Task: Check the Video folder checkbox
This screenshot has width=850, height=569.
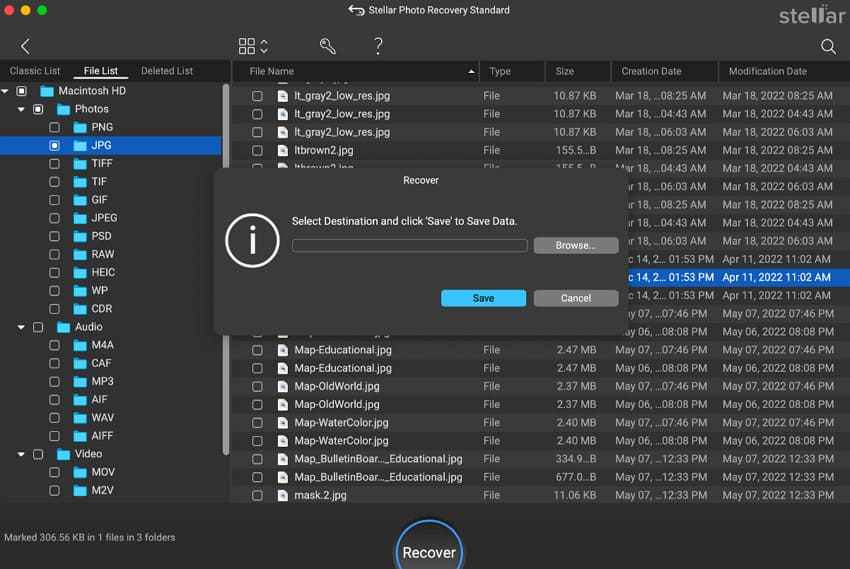Action: (x=38, y=454)
